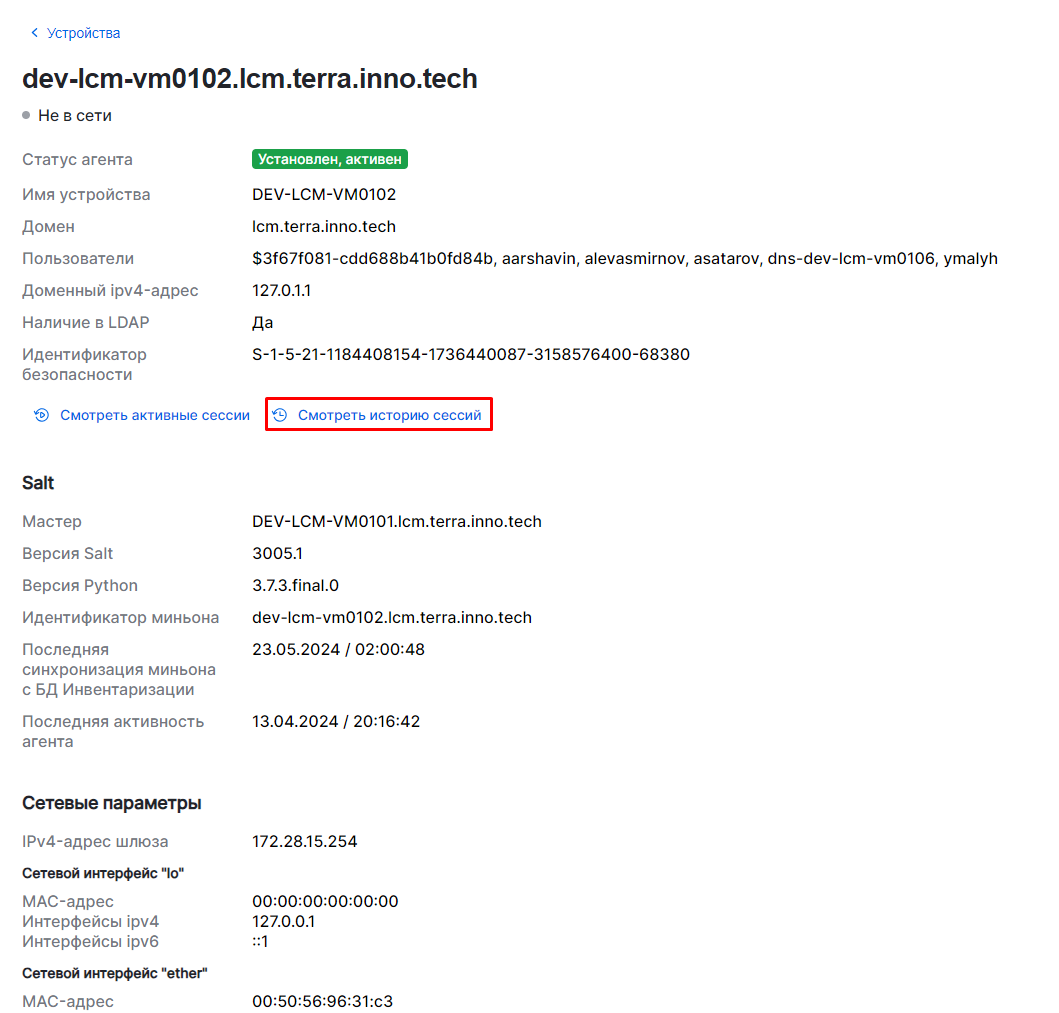Select the security identifier S-1-5-21 value
Screen dimensions: 1059x1013
(x=470, y=354)
